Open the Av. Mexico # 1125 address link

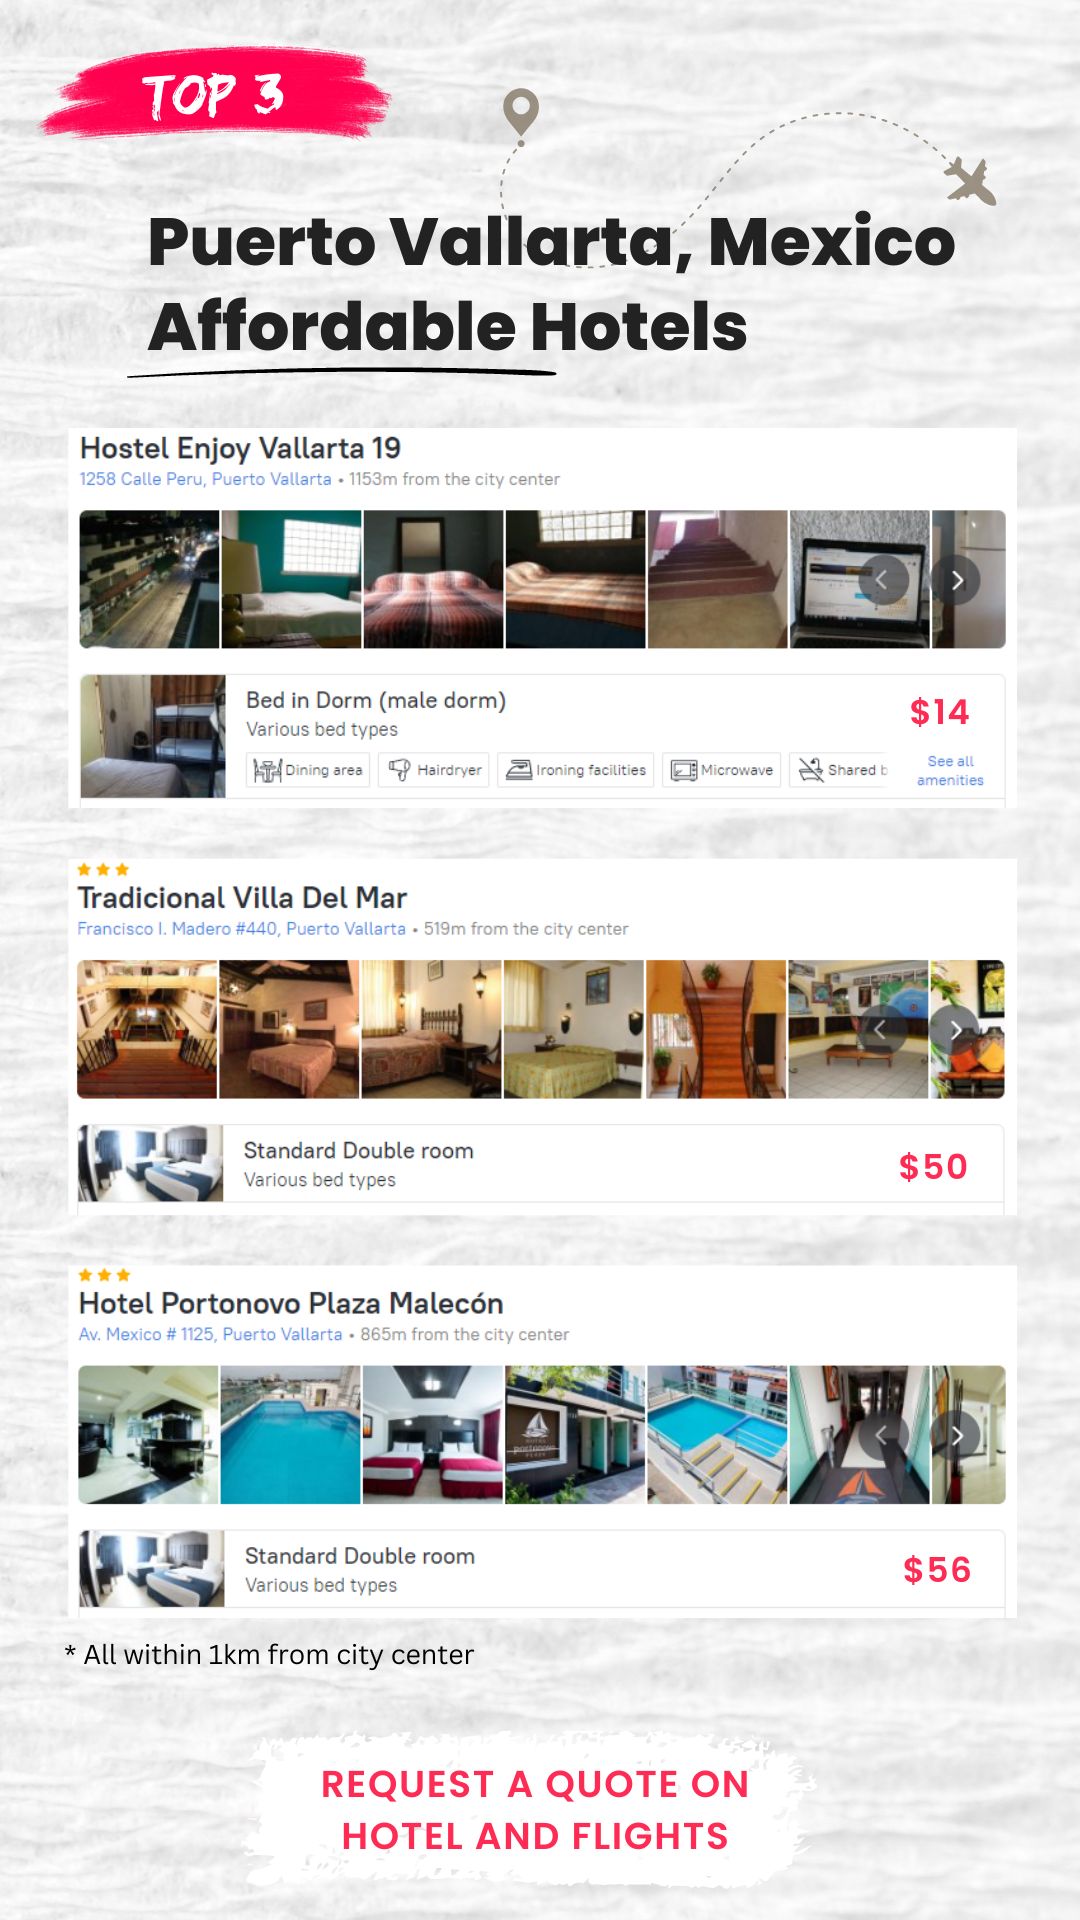[x=210, y=1335]
